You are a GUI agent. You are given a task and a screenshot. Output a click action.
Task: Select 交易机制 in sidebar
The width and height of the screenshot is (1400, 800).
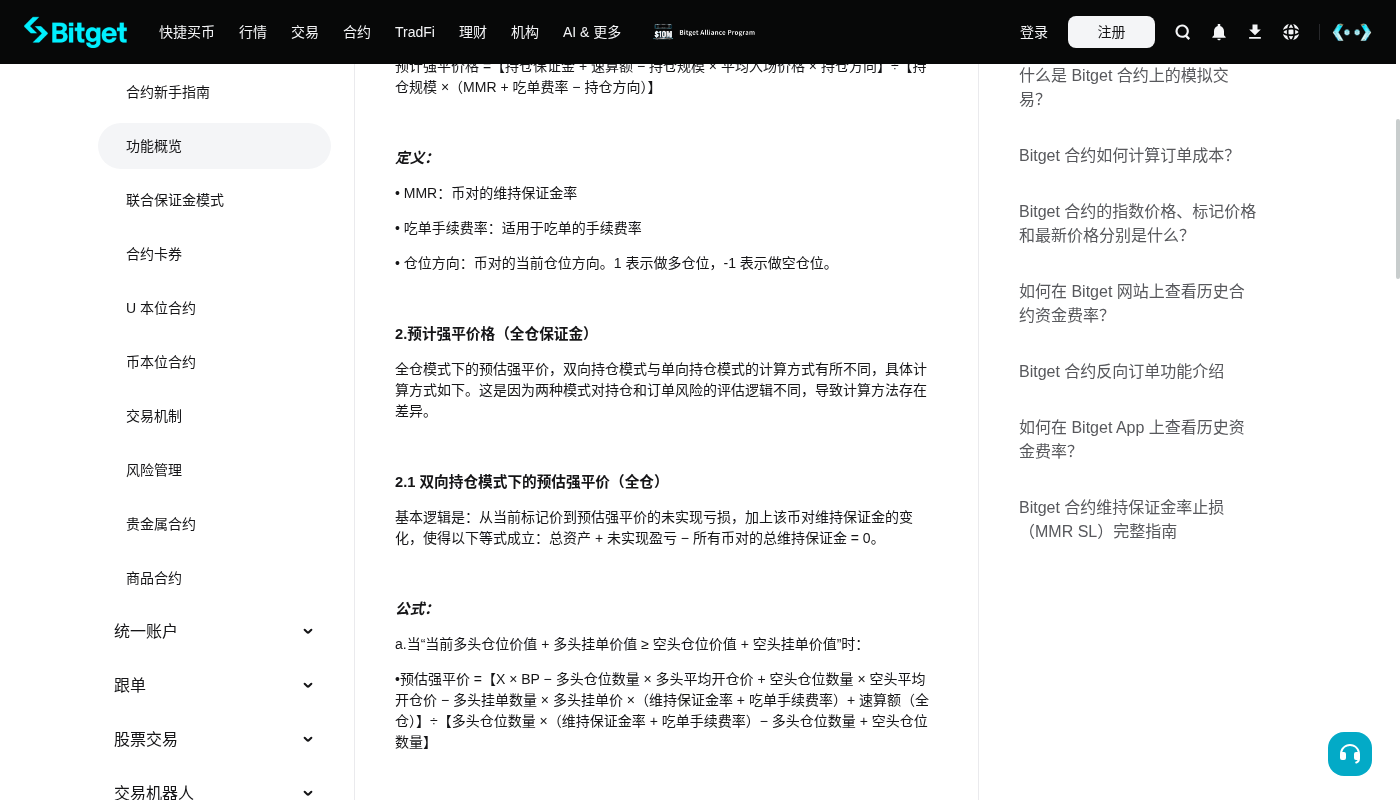[214, 416]
